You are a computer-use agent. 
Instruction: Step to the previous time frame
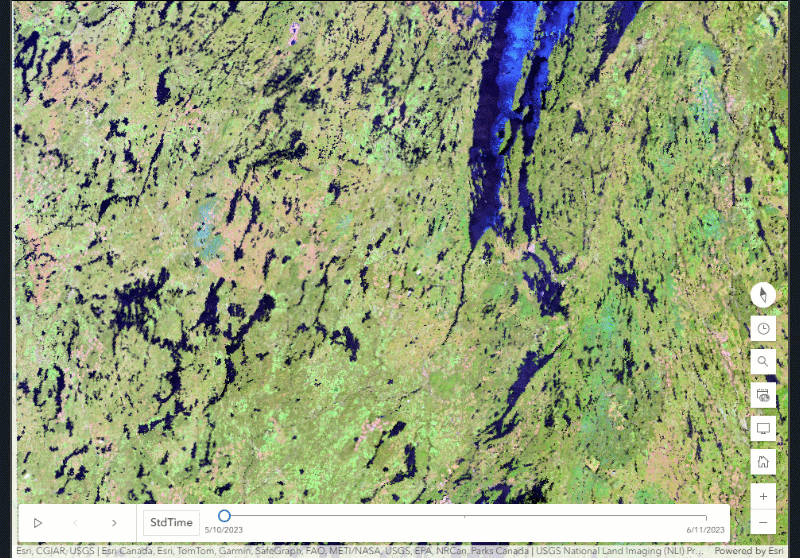(76, 523)
